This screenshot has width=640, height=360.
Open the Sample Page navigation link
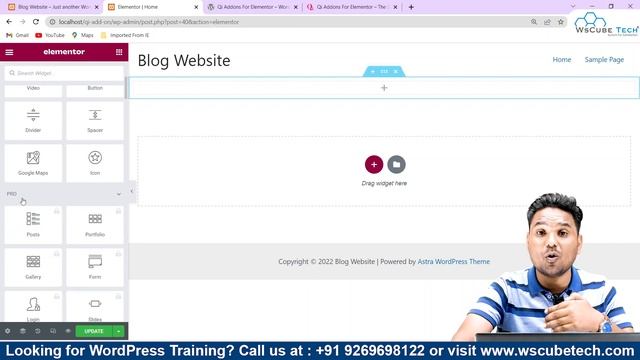coord(604,60)
